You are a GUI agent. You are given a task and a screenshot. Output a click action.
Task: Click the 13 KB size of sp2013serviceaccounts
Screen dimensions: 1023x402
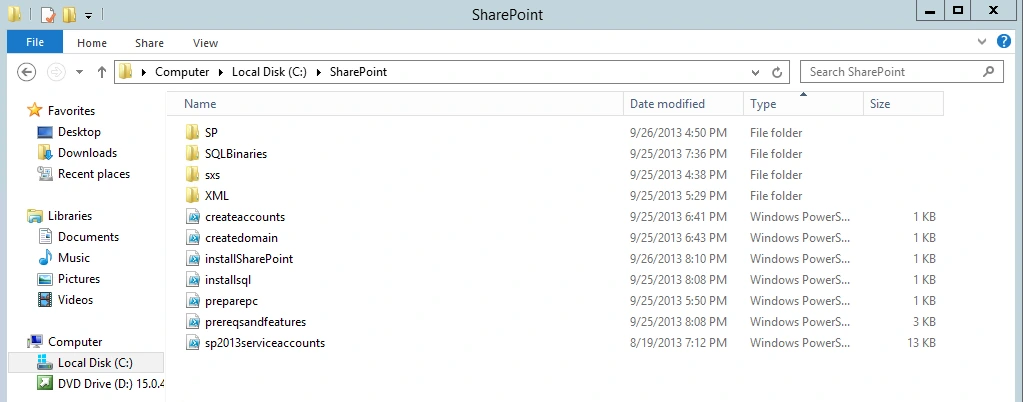click(x=921, y=343)
